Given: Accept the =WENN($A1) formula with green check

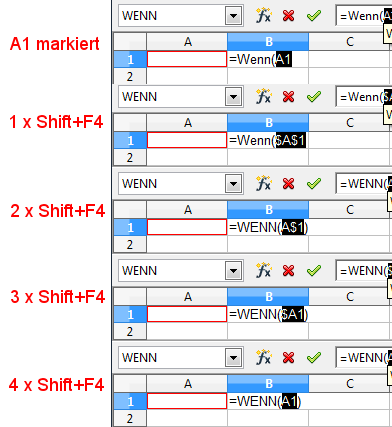Looking at the screenshot, I should click(314, 271).
